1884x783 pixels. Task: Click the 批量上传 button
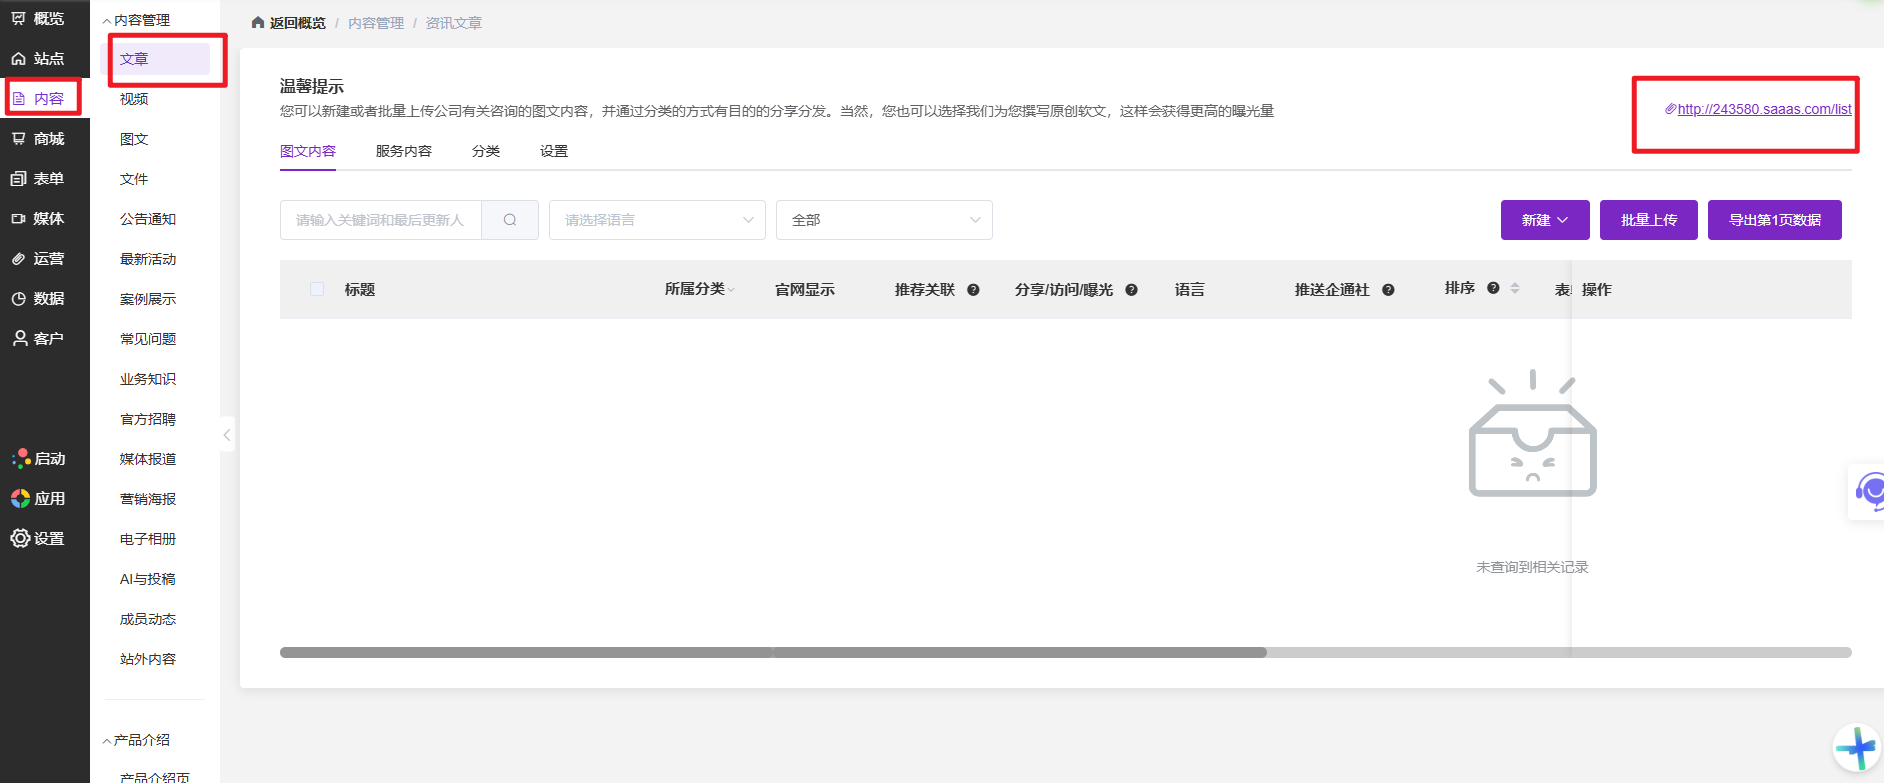(x=1648, y=220)
